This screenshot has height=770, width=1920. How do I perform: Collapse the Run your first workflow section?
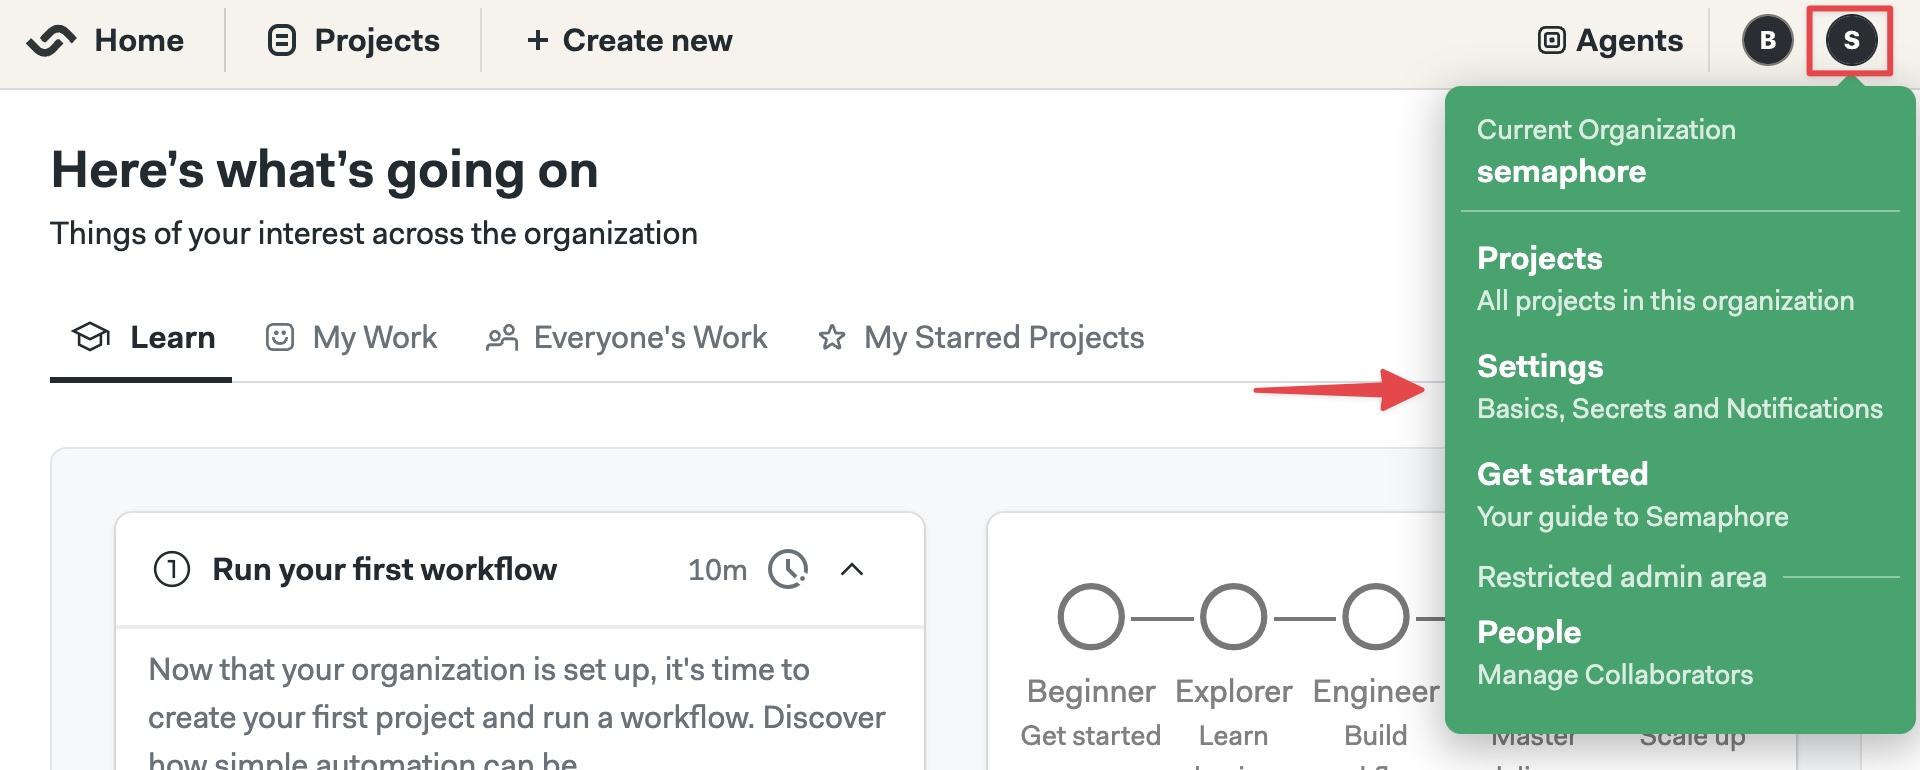(852, 570)
